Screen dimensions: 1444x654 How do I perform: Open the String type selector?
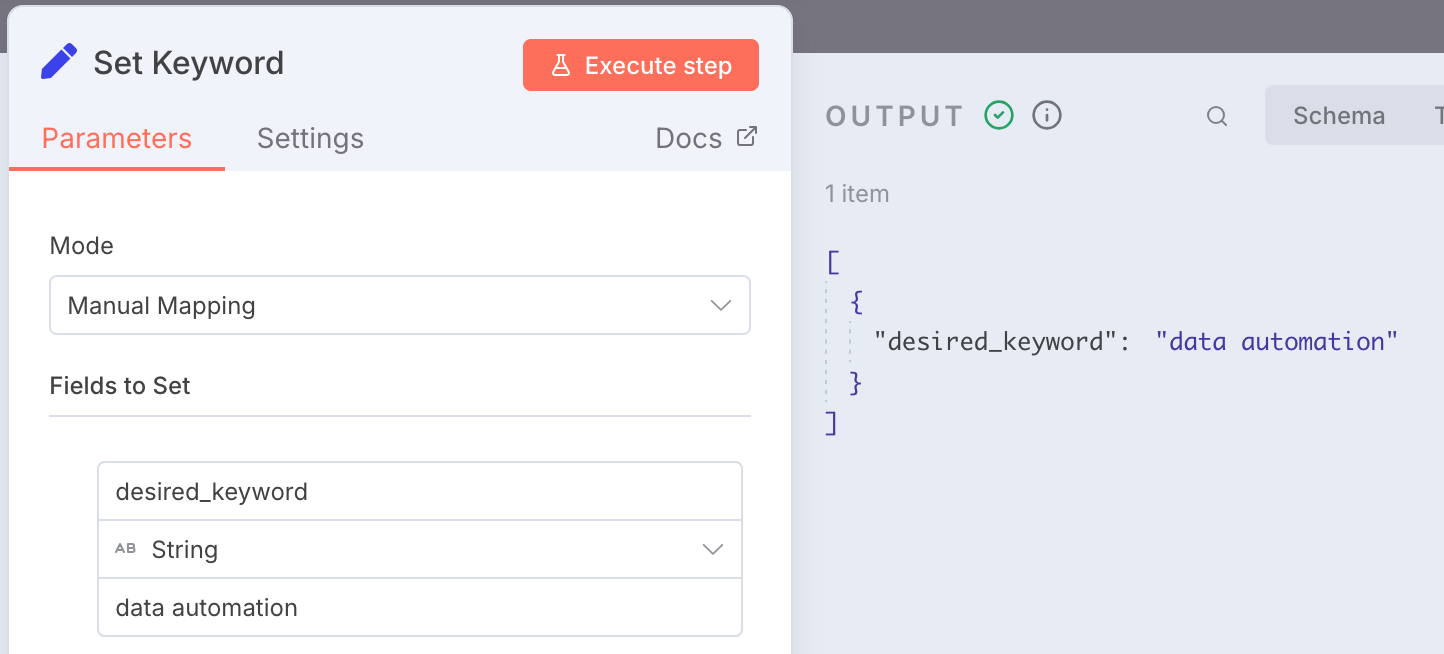419,549
